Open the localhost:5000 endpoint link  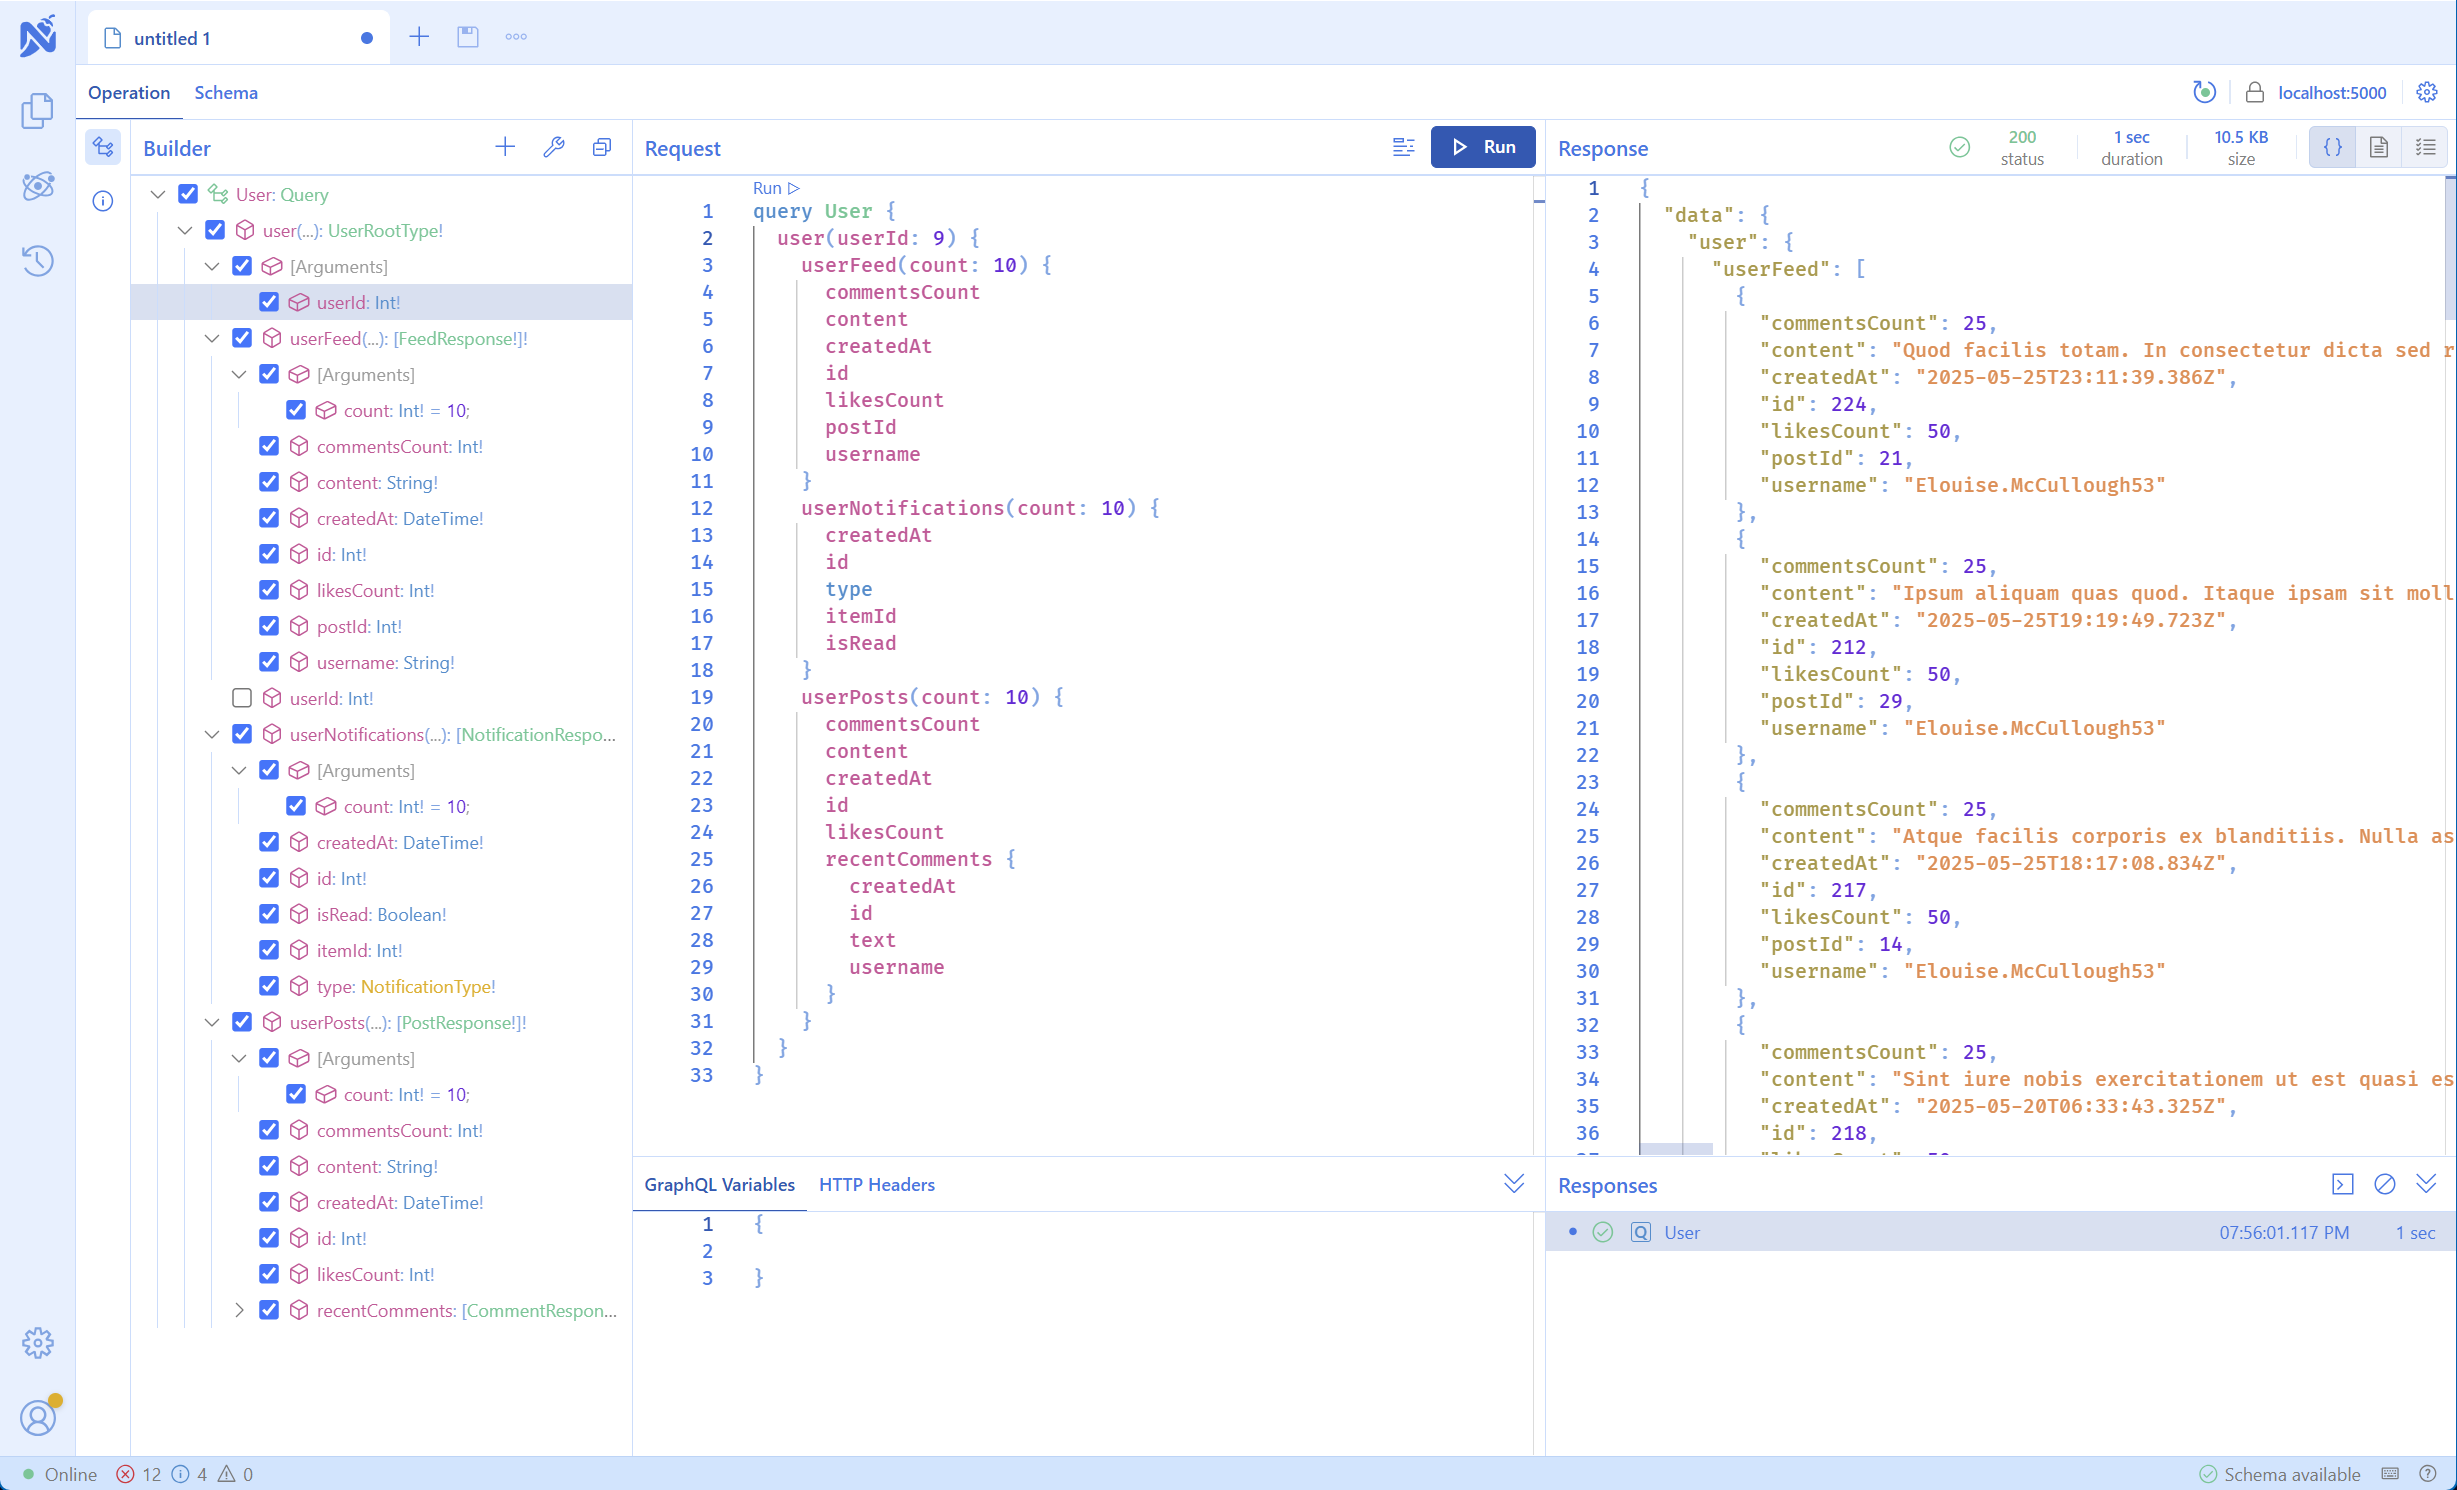pyautogui.click(x=2332, y=92)
